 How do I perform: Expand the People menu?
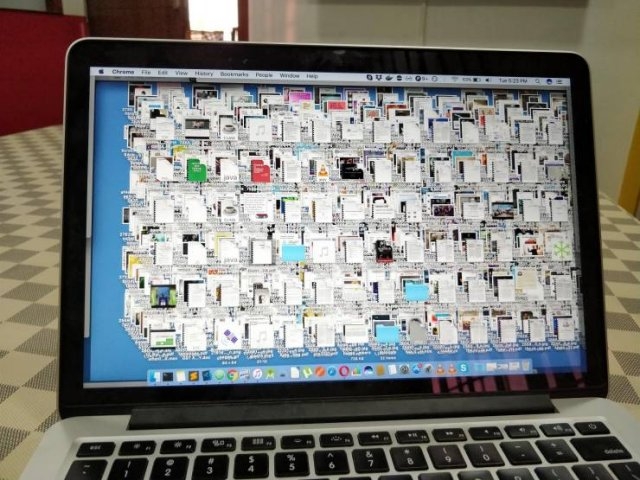pyautogui.click(x=264, y=75)
